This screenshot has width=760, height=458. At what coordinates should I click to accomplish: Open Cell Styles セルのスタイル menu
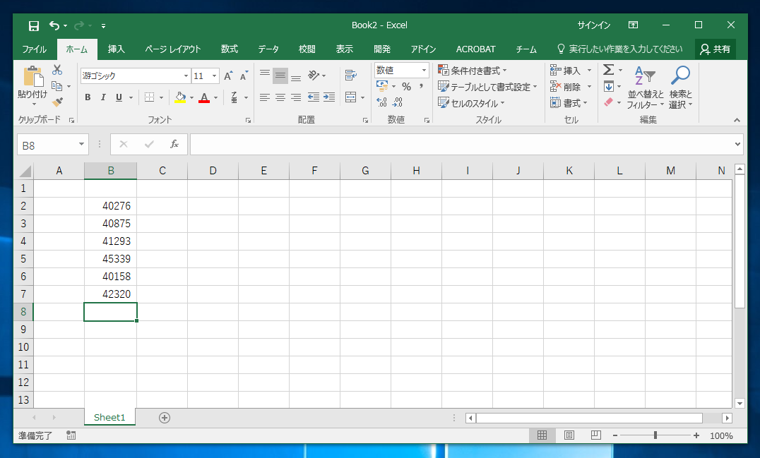[x=471, y=103]
